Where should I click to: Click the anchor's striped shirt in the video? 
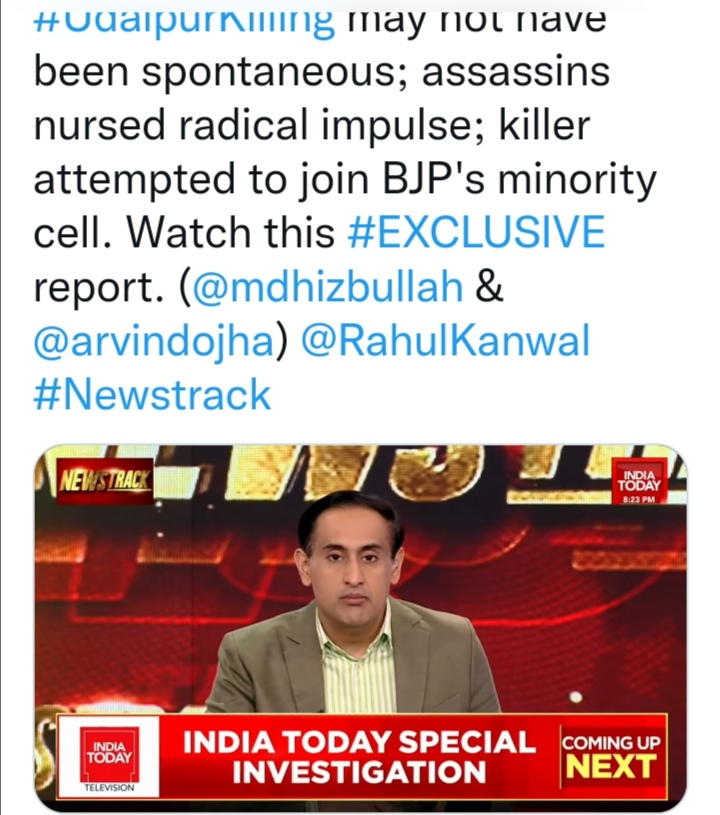pos(355,665)
